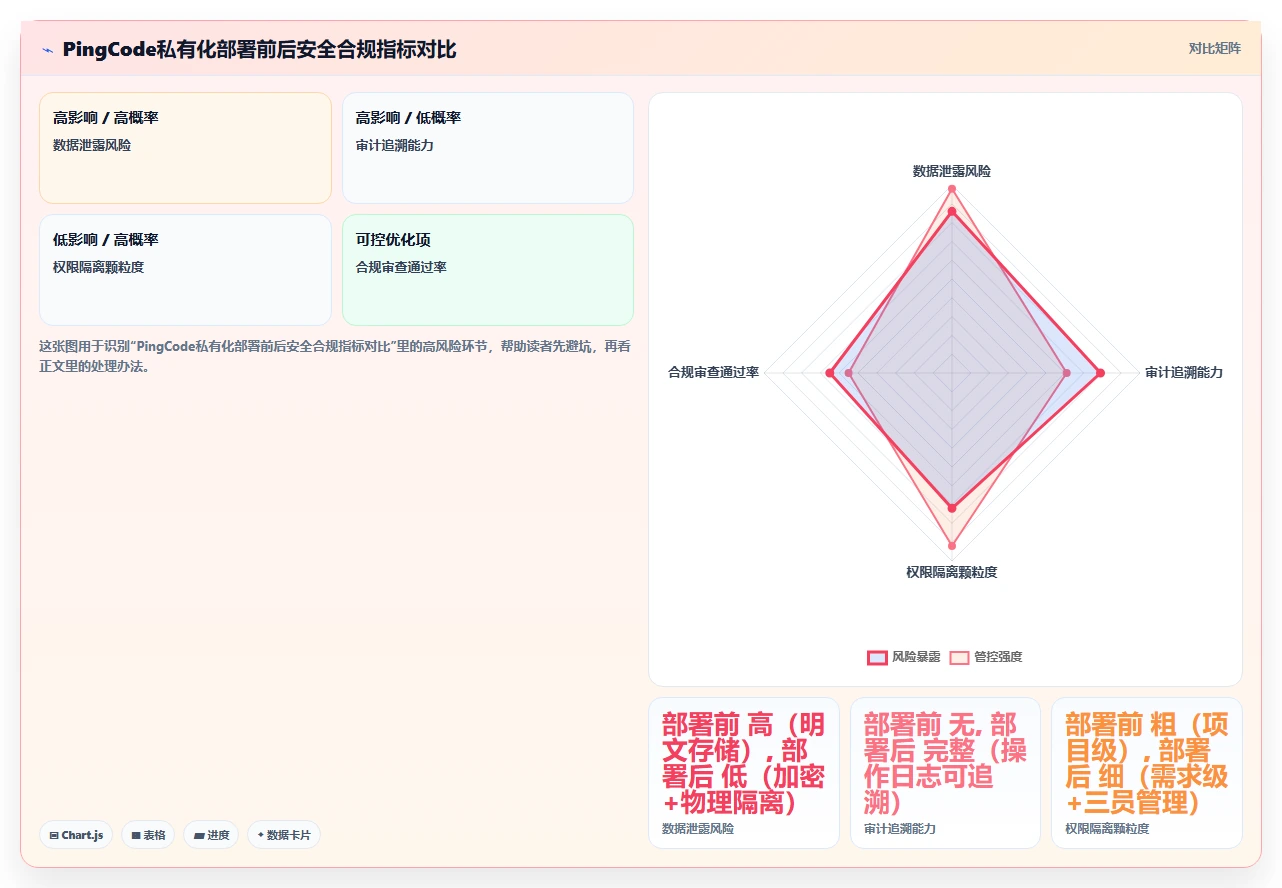
Task: Toggle the 管控强度 legend swatch
Action: [959, 657]
